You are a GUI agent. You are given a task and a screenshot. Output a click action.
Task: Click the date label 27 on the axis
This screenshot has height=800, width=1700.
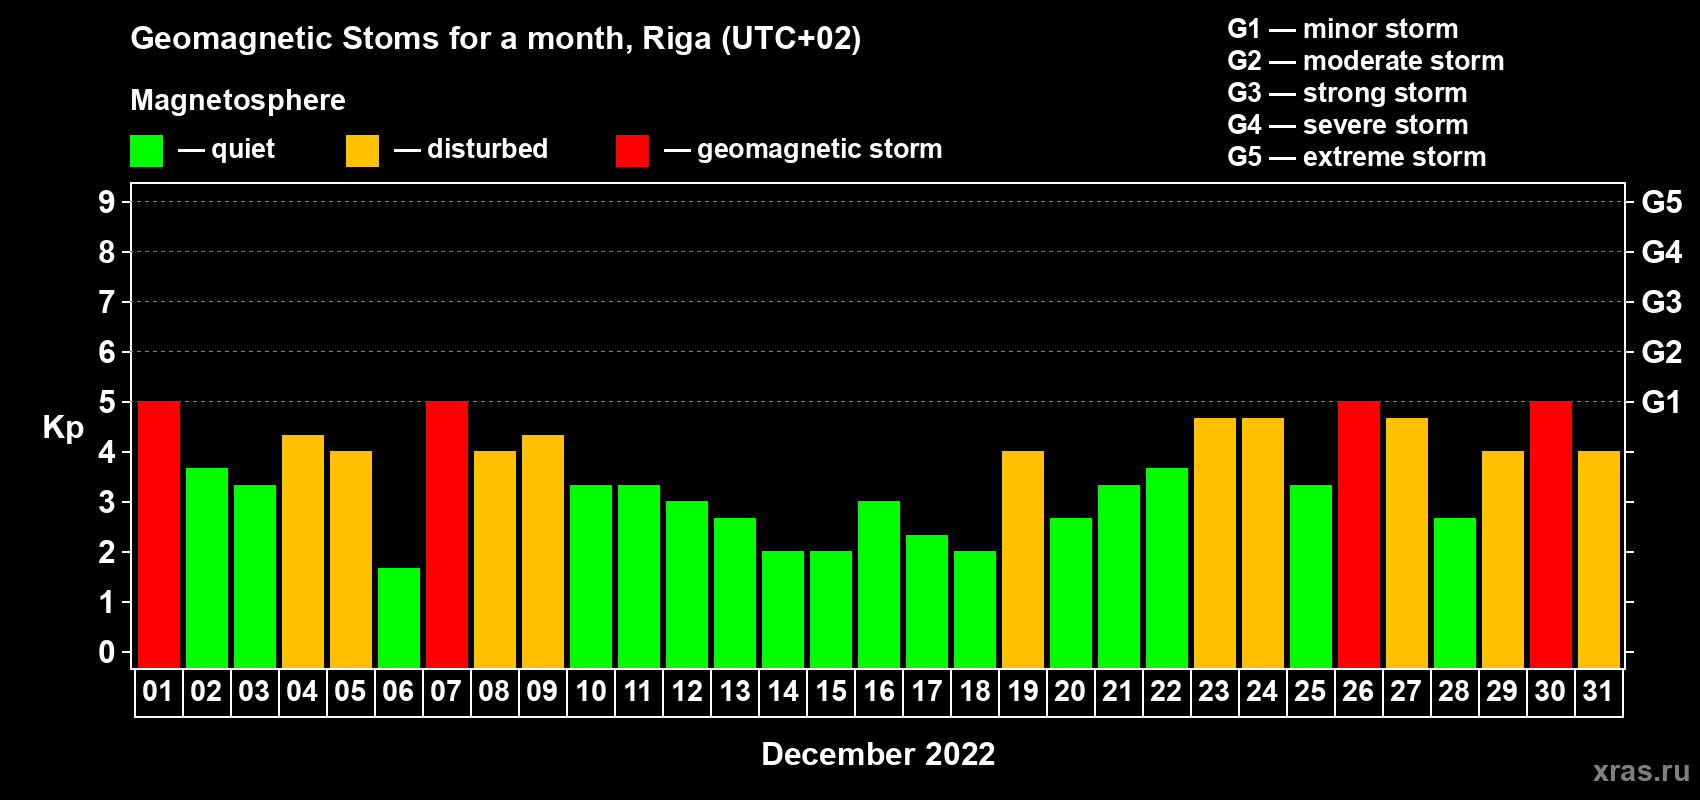[1406, 691]
